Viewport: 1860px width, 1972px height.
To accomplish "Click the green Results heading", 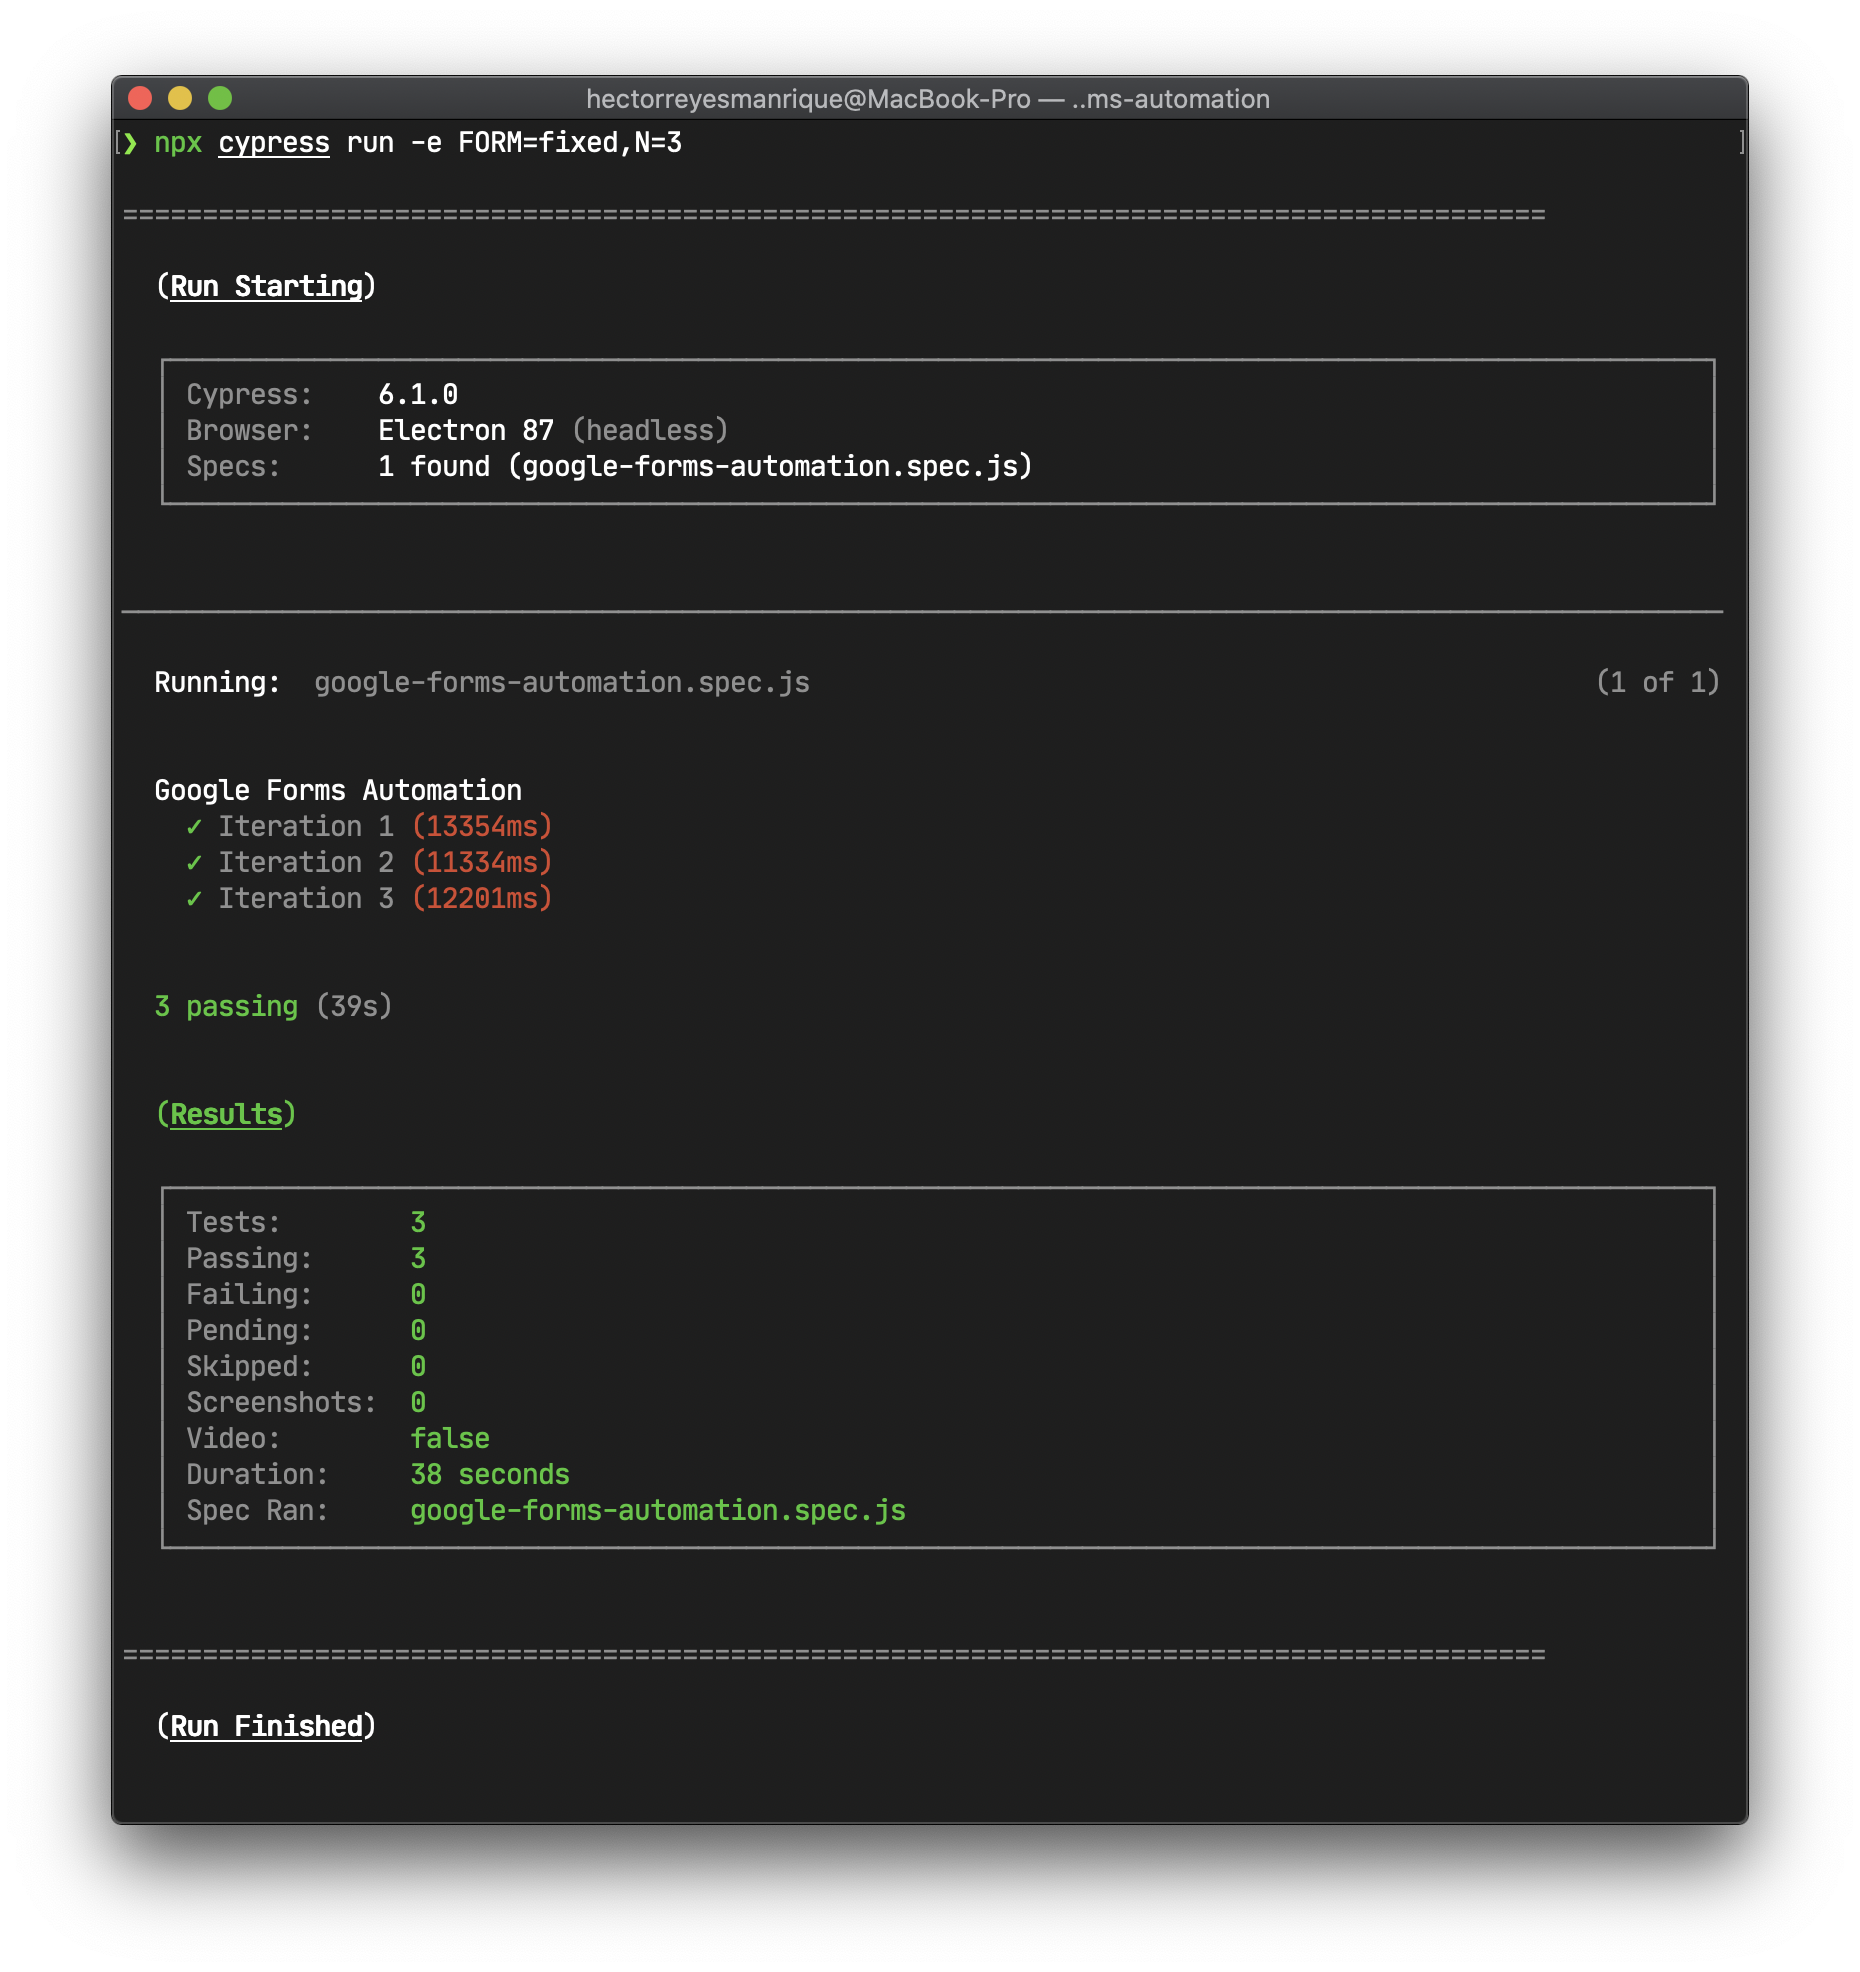I will pyautogui.click(x=226, y=1114).
